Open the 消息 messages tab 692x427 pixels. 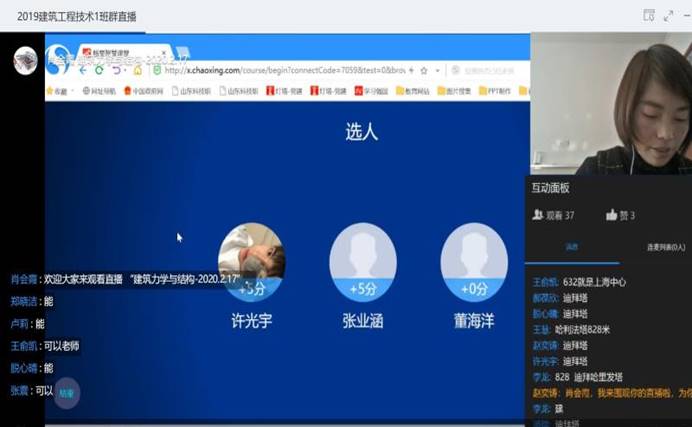coord(571,246)
